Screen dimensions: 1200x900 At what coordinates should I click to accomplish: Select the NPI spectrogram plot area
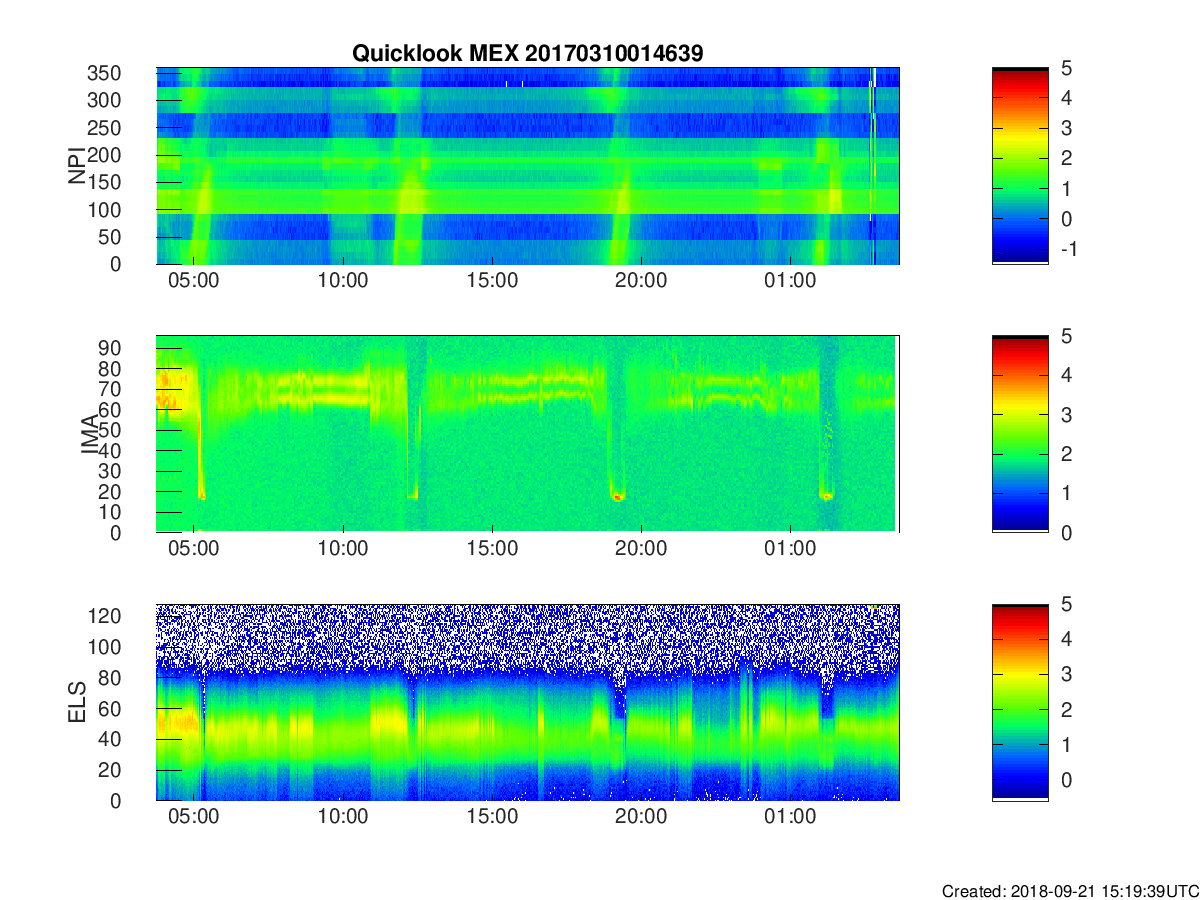528,166
